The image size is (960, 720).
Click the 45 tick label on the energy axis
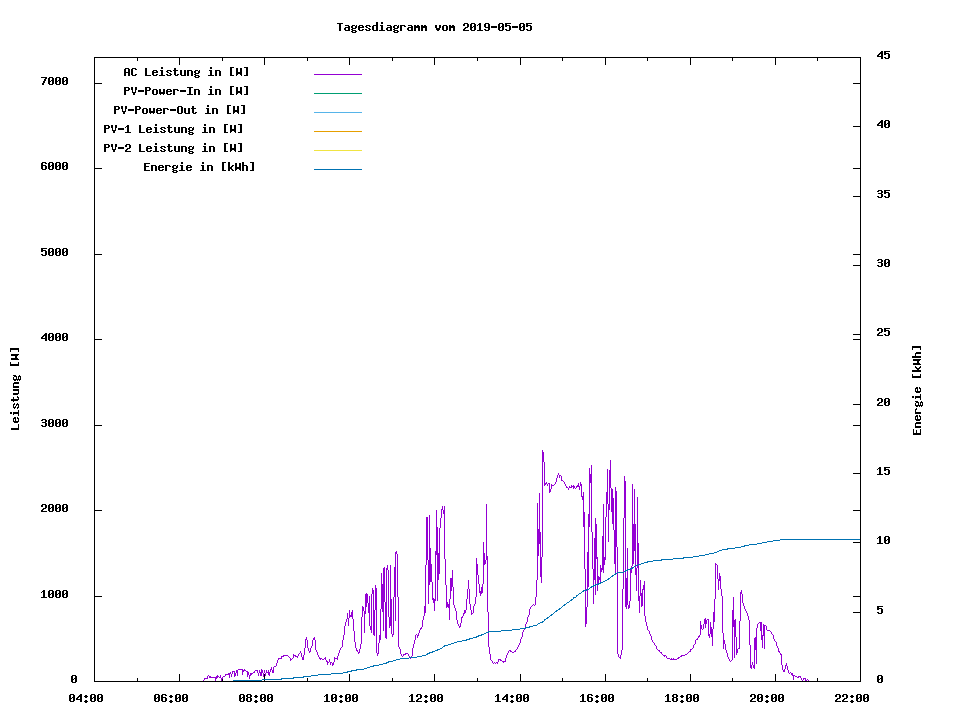click(883, 55)
